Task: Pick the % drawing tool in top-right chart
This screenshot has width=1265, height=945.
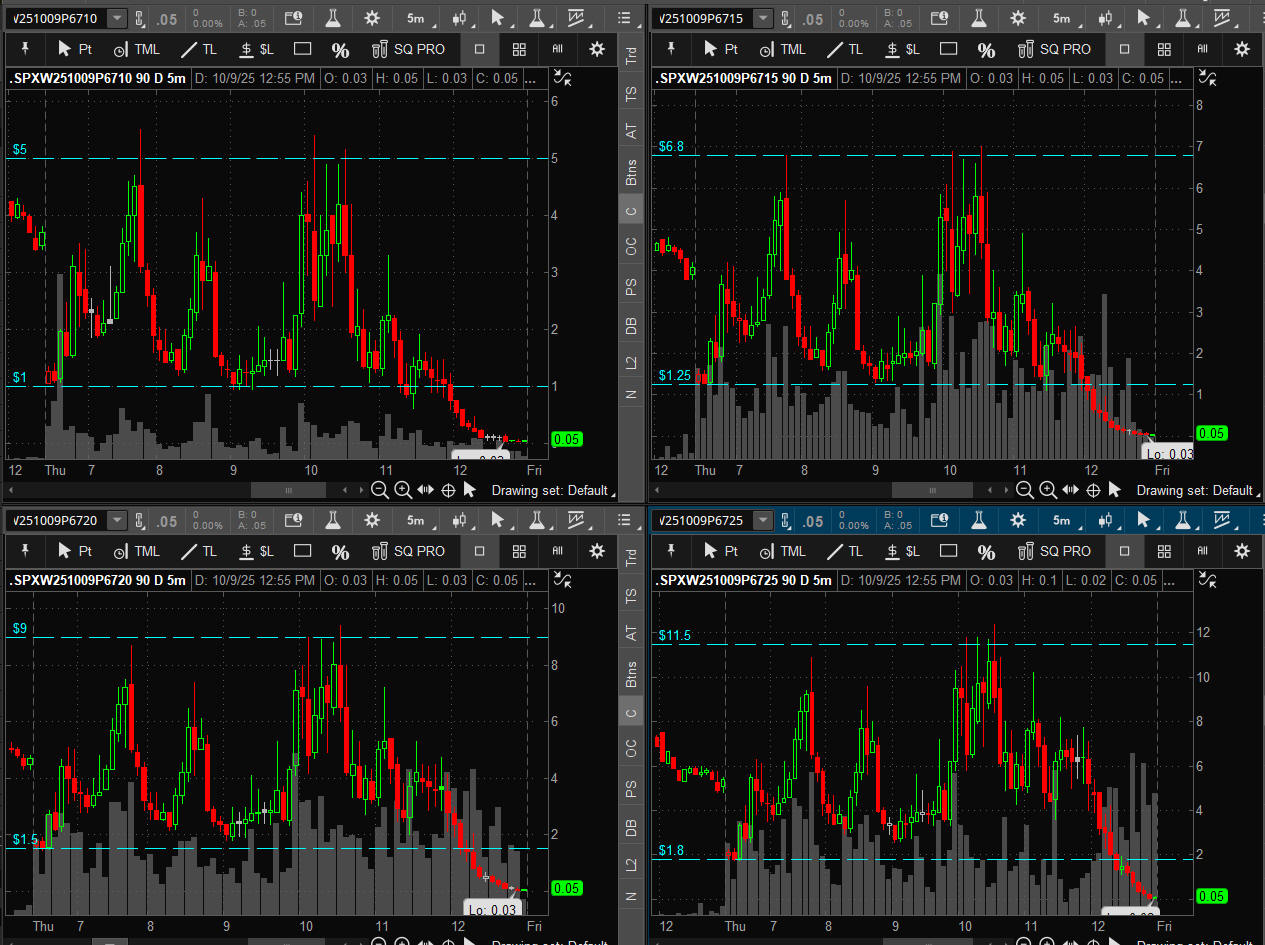Action: tap(986, 49)
